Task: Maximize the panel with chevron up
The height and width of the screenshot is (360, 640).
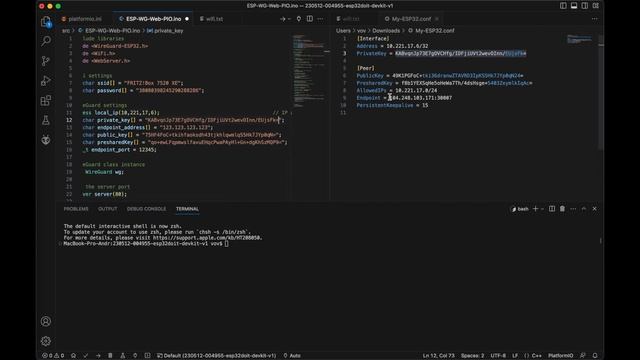Action: point(584,209)
